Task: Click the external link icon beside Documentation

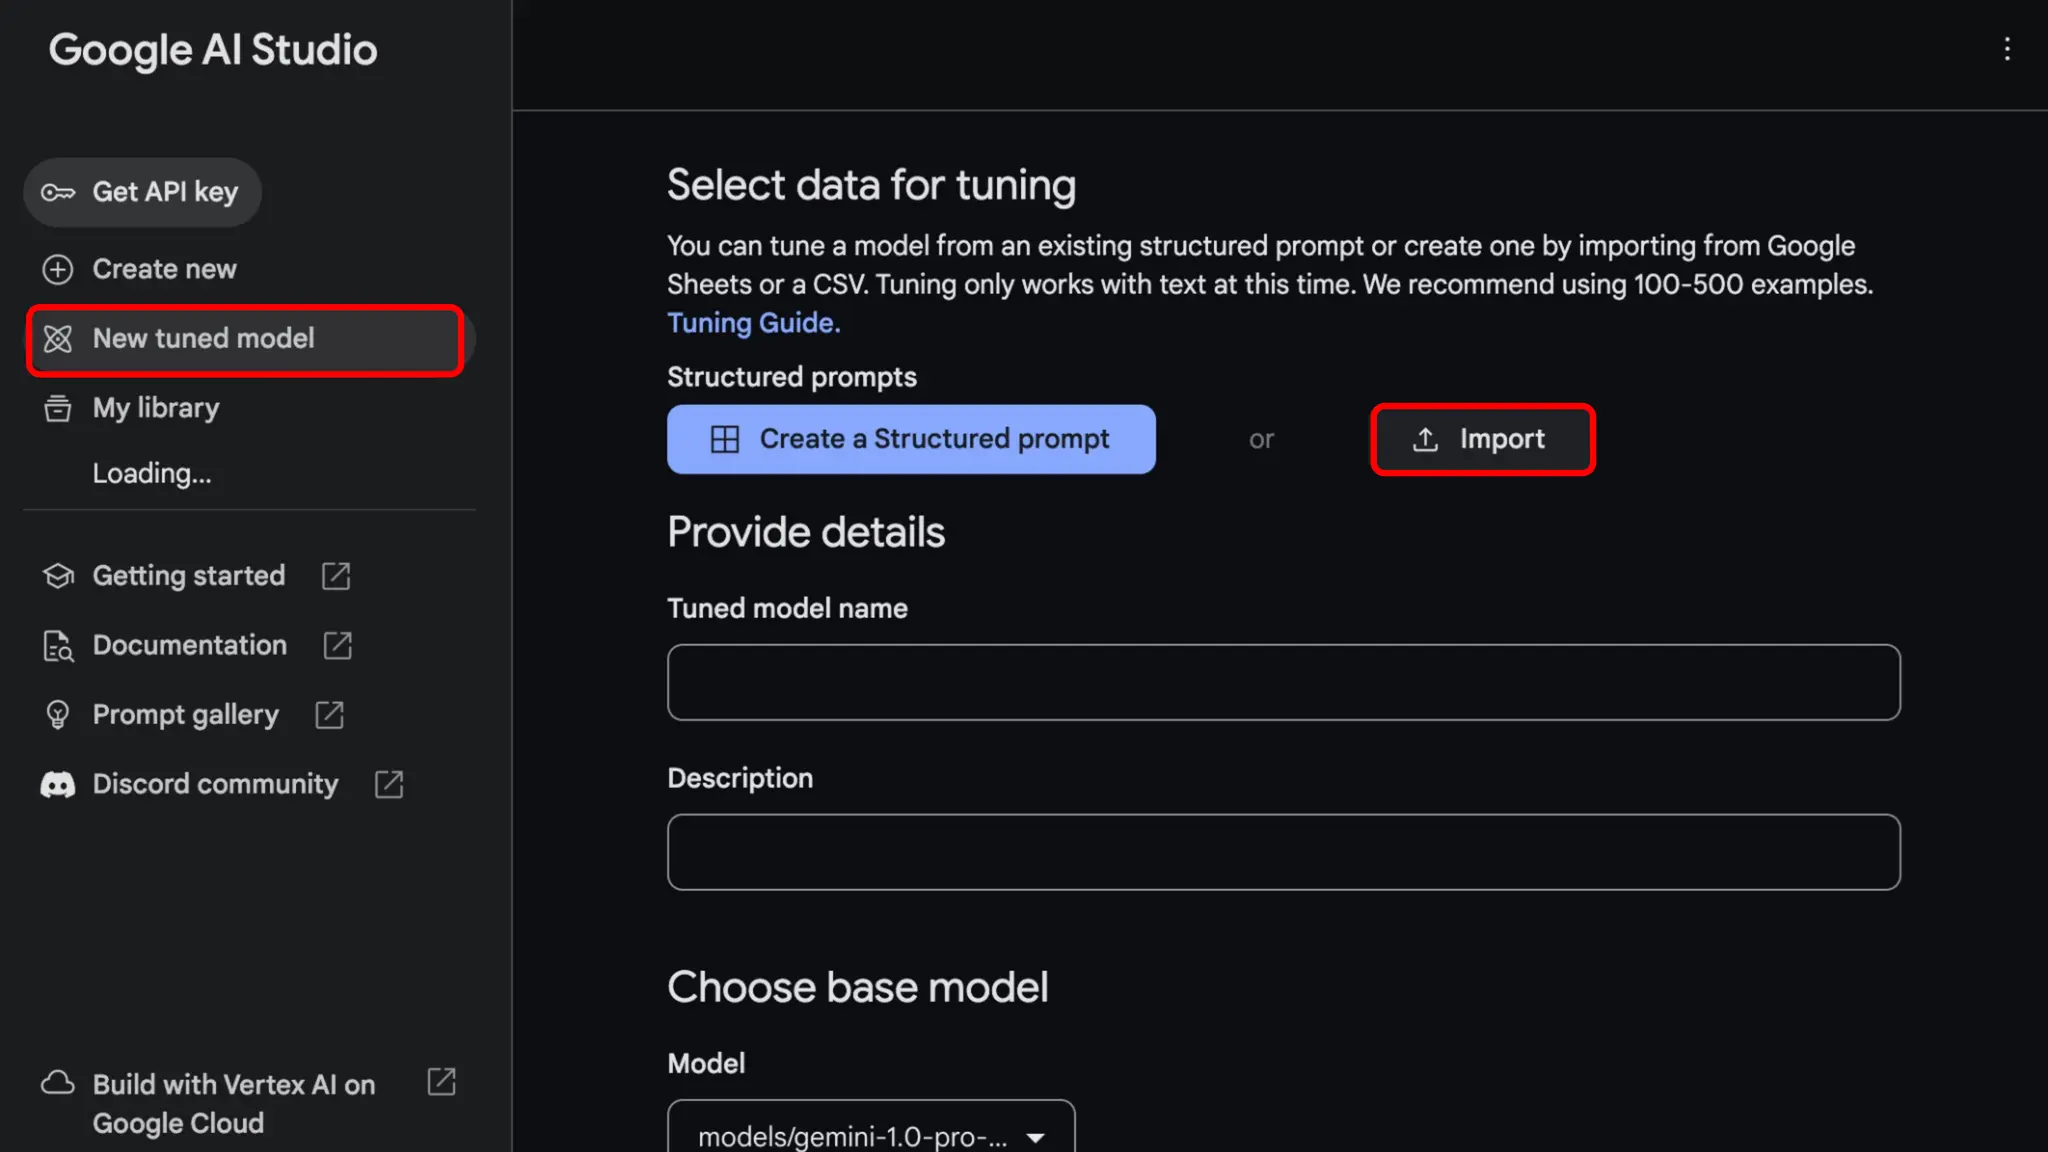Action: pos(338,645)
